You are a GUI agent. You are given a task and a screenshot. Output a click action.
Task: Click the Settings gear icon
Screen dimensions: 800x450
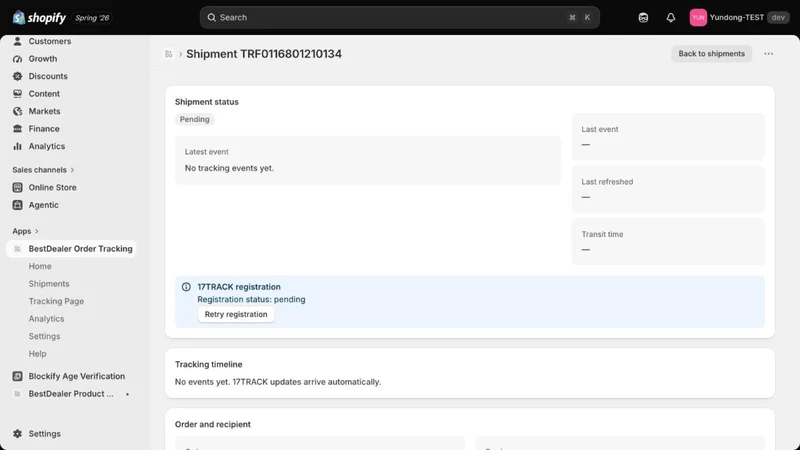click(17, 434)
